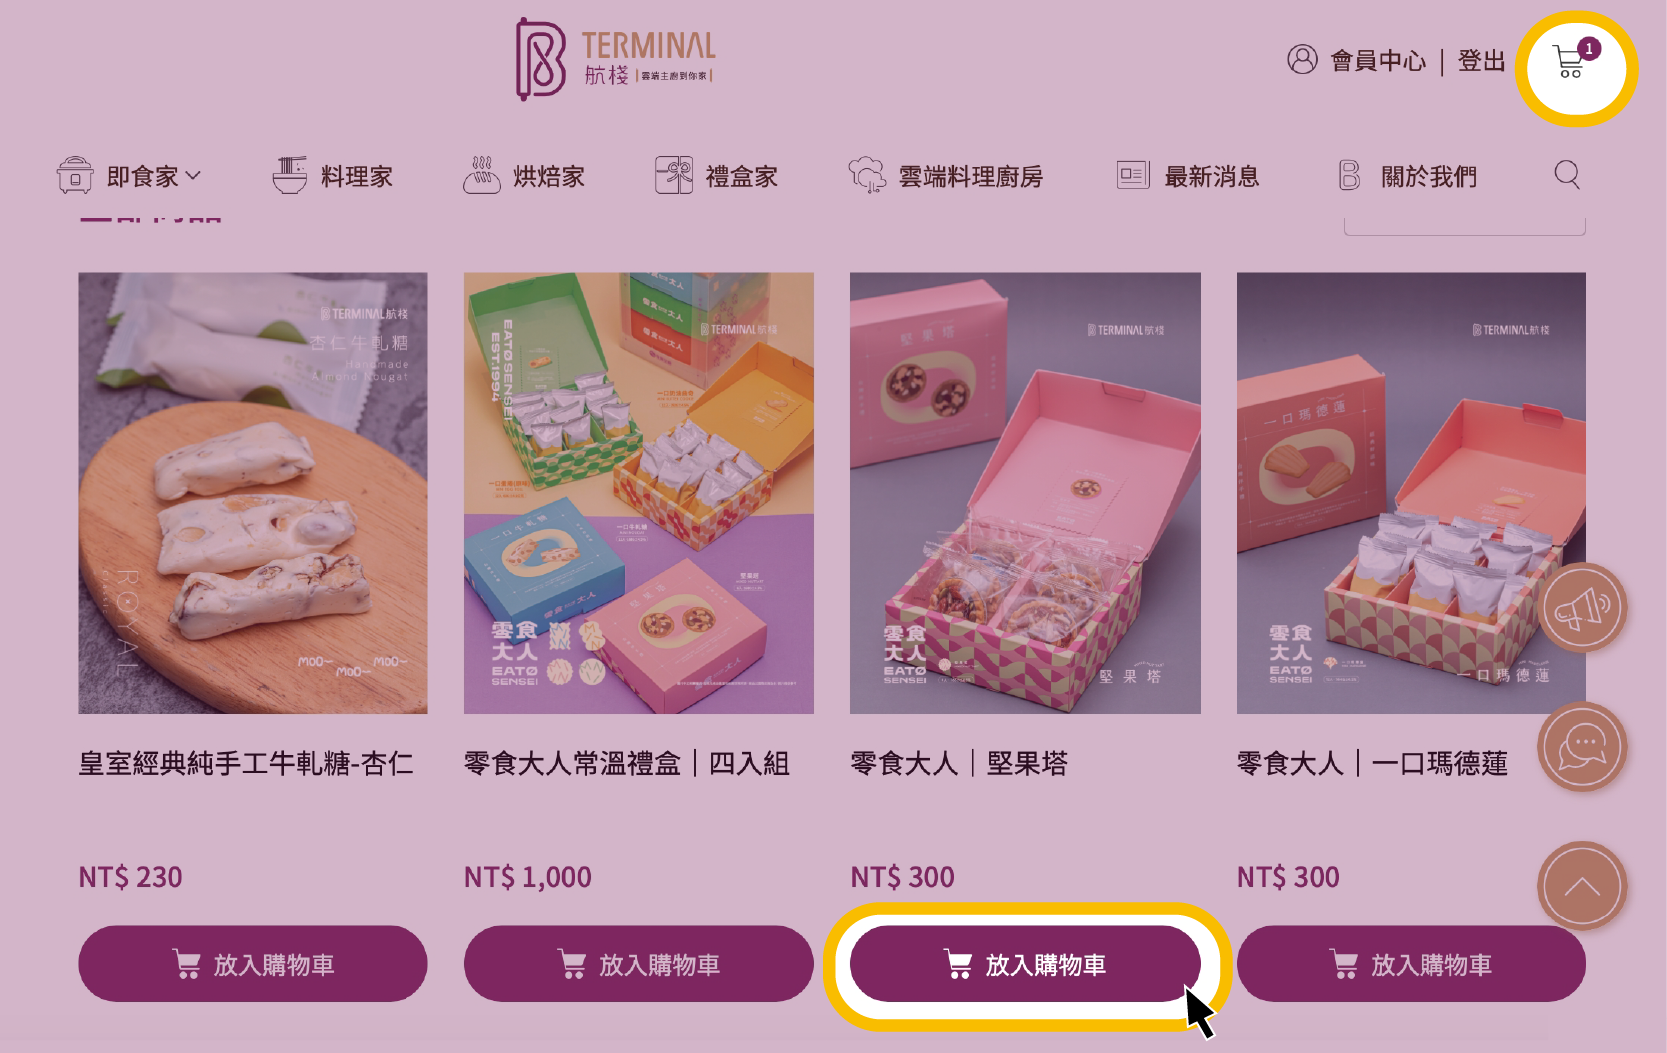Add 杏仁牛軋糖 NT$ 230 to cart
The width and height of the screenshot is (1667, 1053).
pyautogui.click(x=253, y=964)
